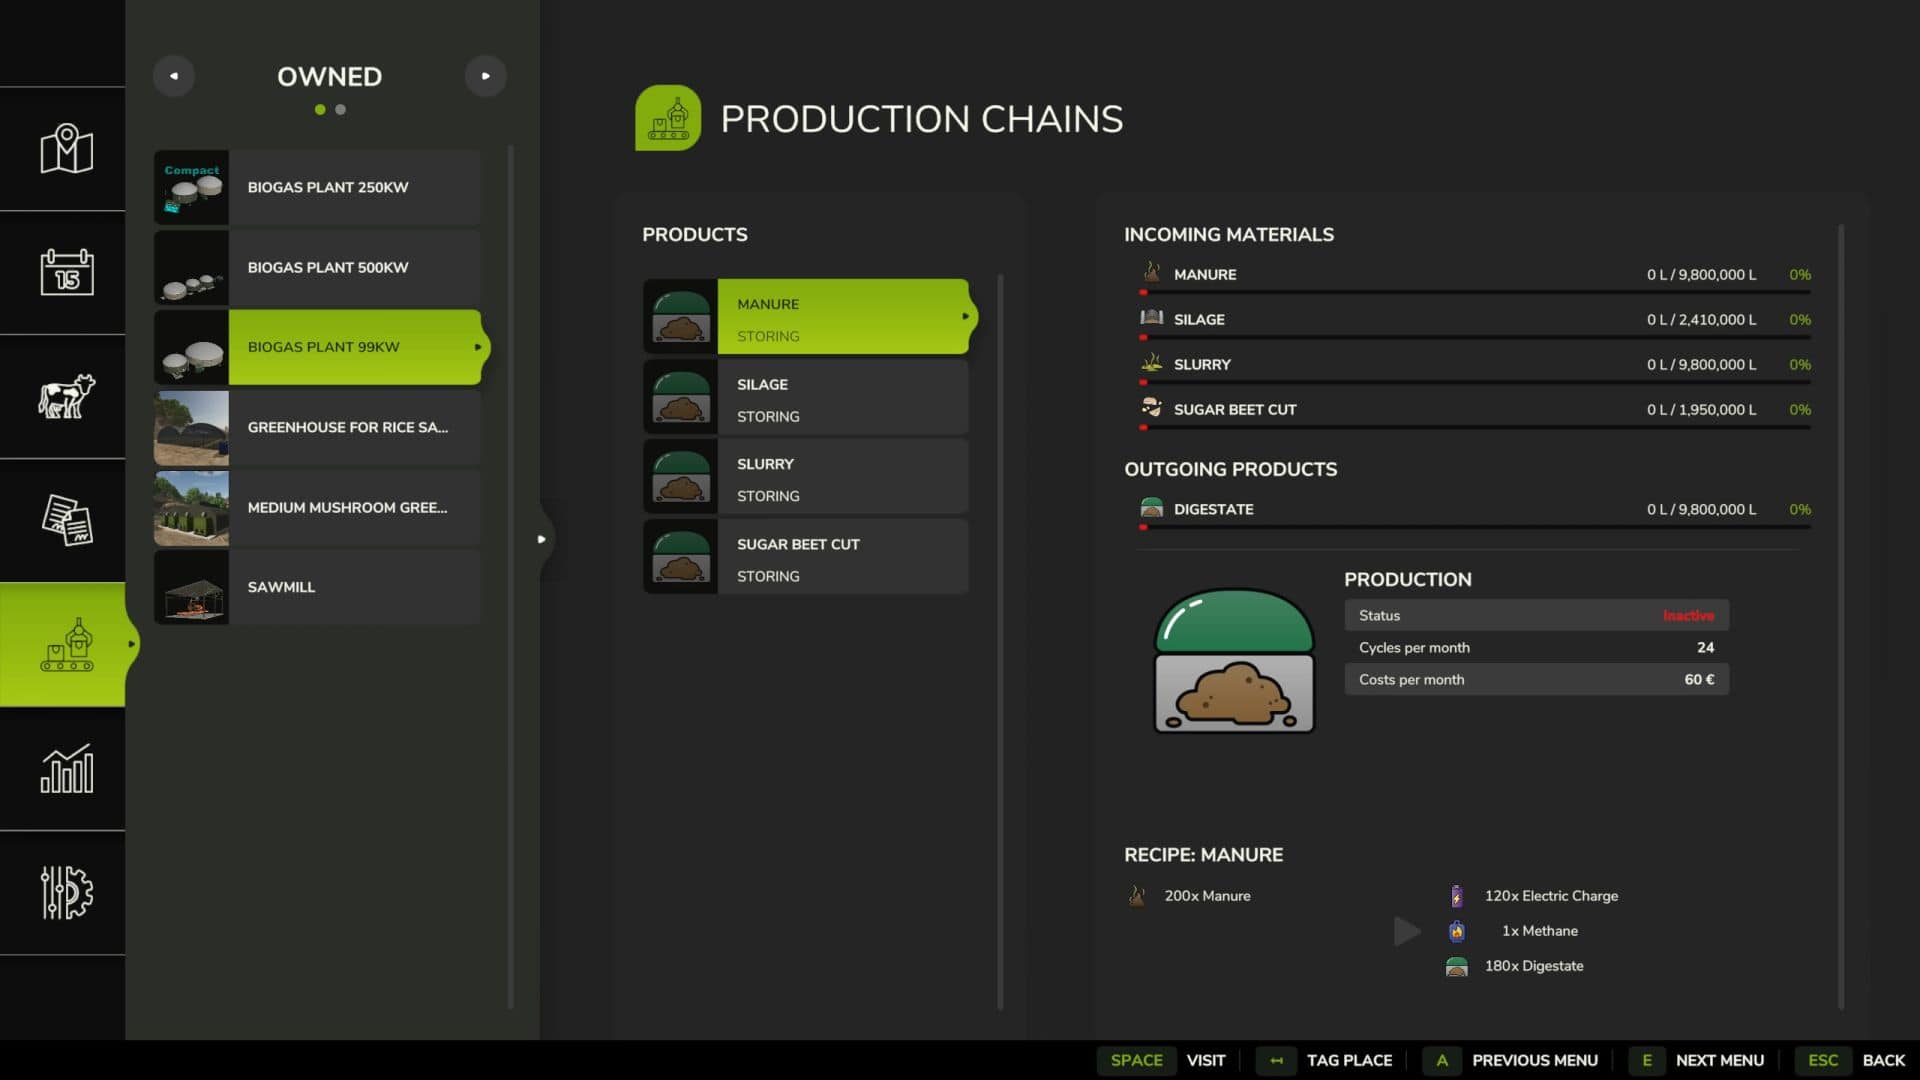Select the Production Chains sidebar icon
The width and height of the screenshot is (1920, 1080).
click(x=66, y=645)
